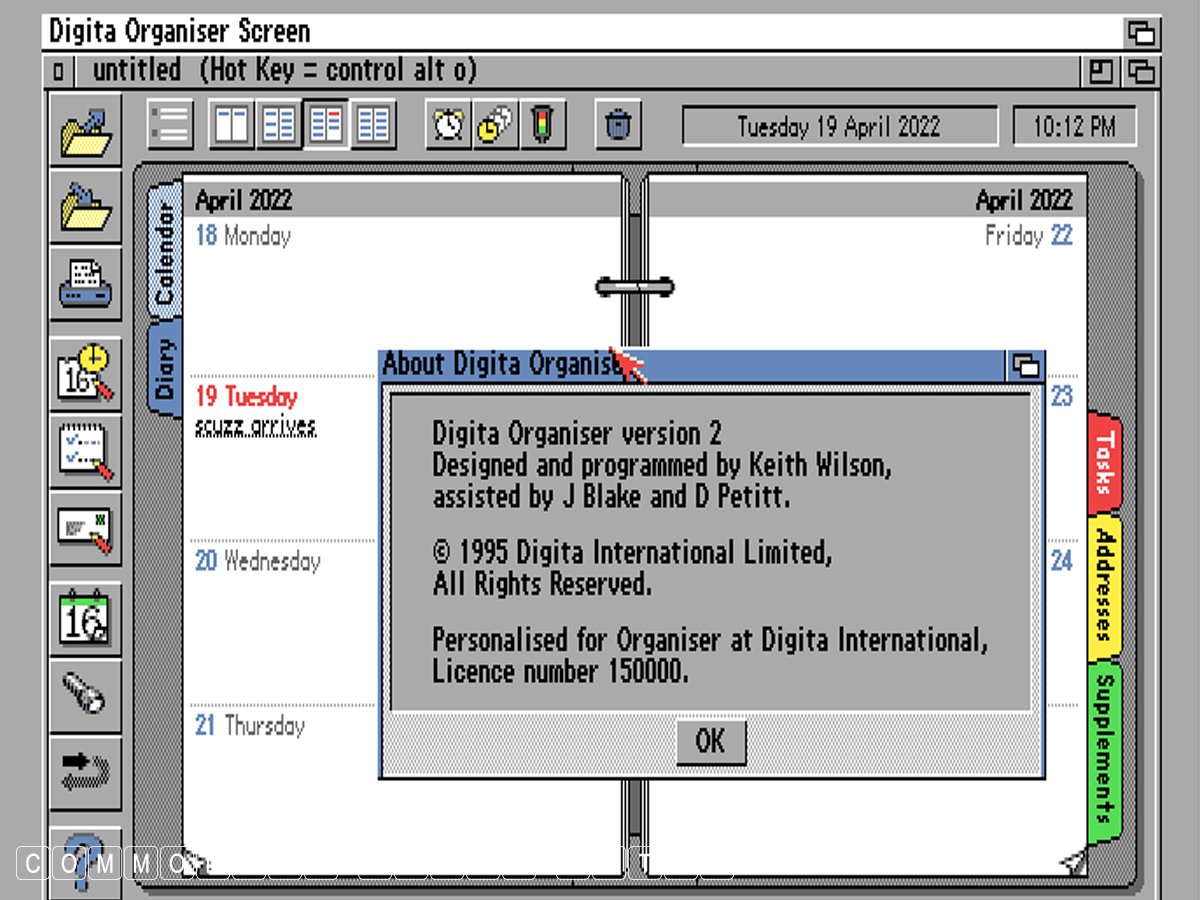Screen dimensions: 1200x900
Task: Click the traffic light icon
Action: 543,125
